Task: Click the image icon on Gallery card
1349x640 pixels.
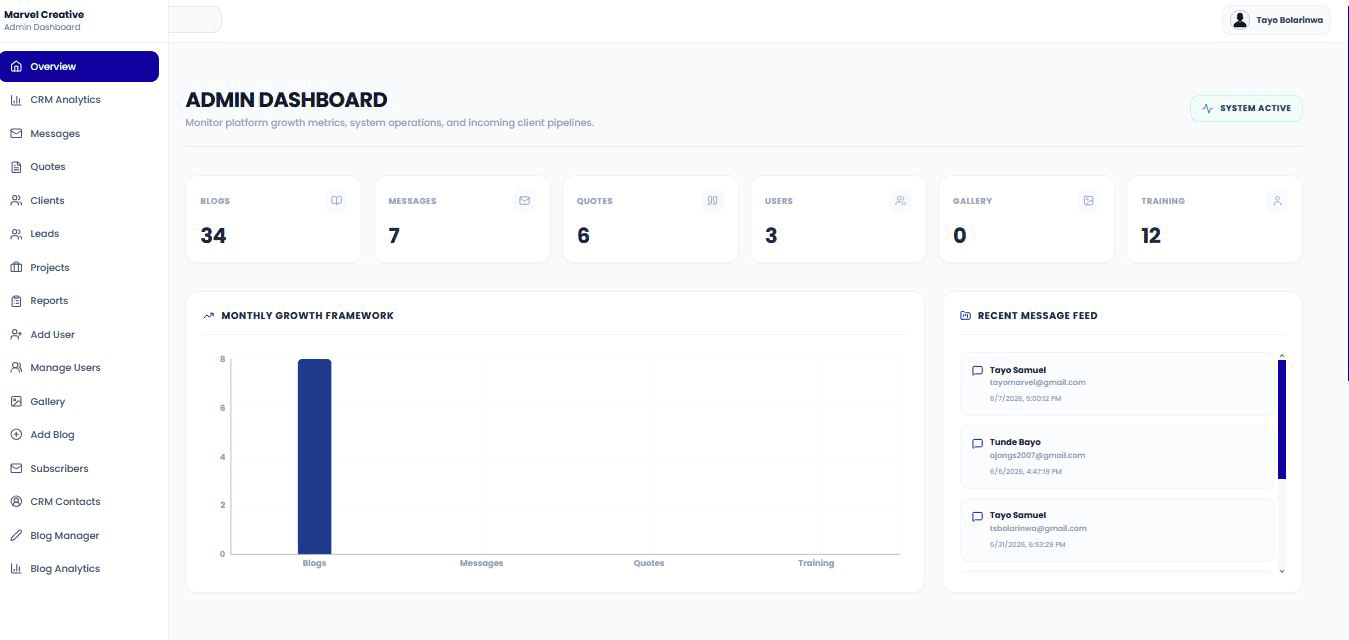Action: (x=1089, y=201)
